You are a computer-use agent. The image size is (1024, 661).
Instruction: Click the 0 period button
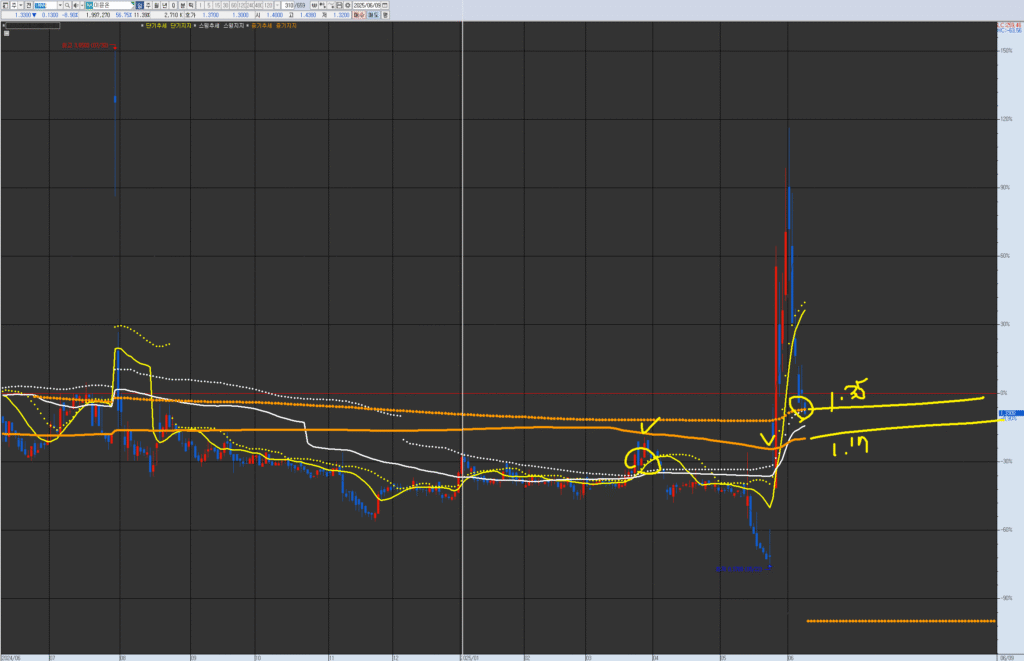click(173, 5)
